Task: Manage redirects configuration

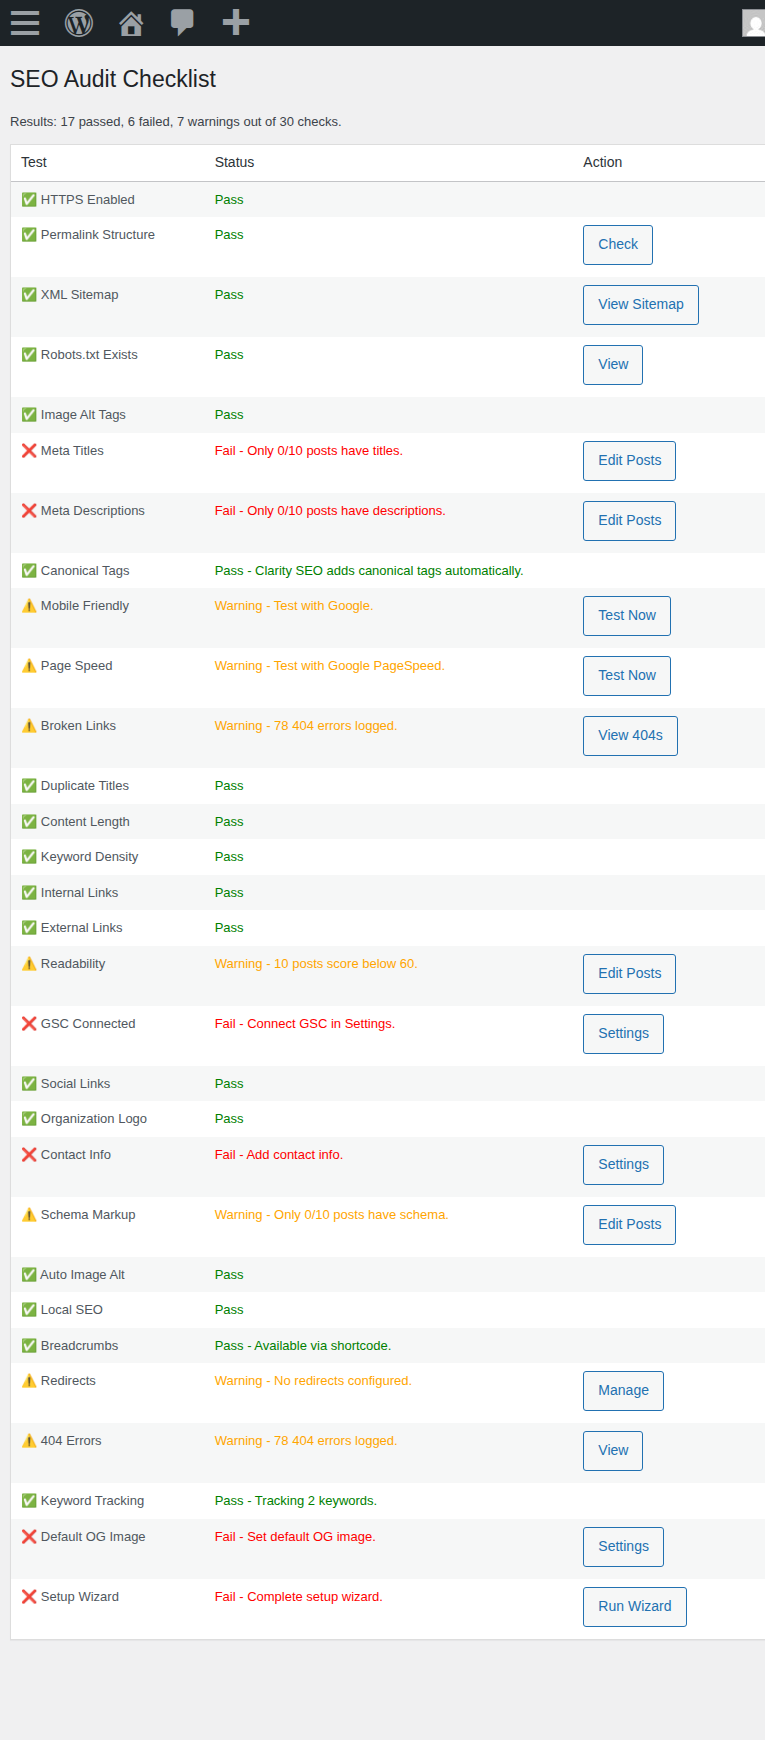Action: coord(623,1390)
